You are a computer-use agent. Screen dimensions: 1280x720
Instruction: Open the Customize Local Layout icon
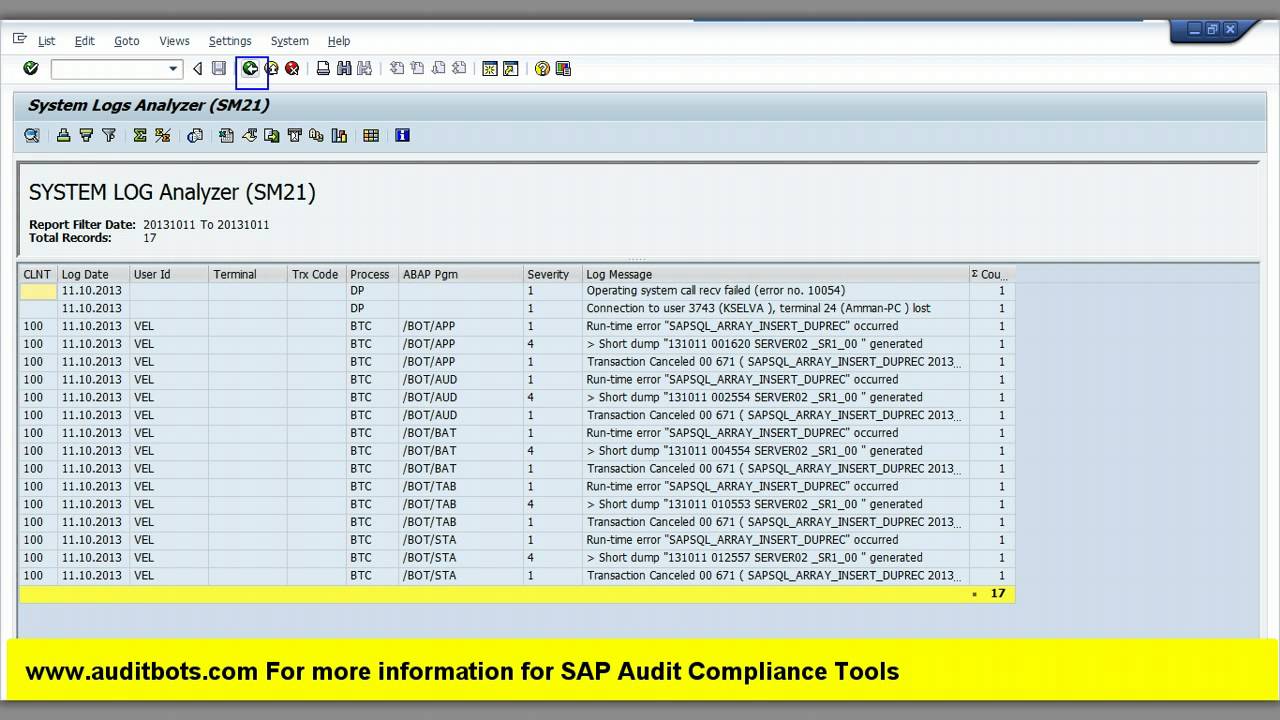point(563,68)
